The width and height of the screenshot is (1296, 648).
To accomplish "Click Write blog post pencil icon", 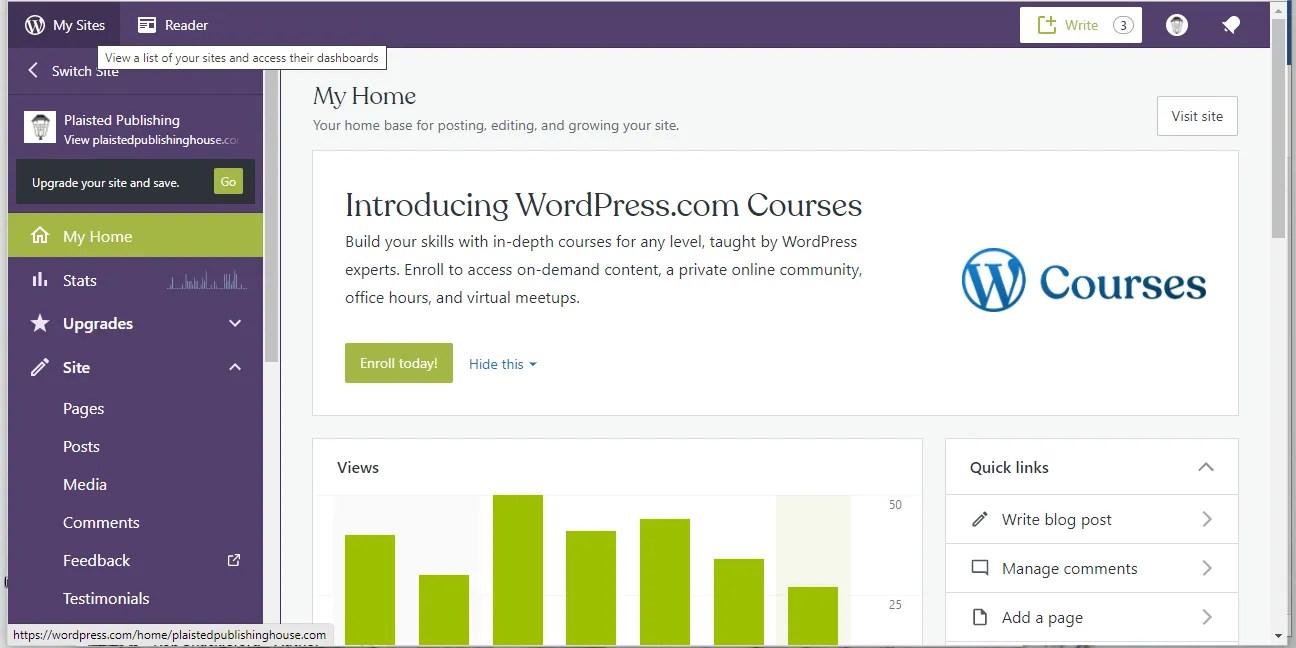I will click(x=980, y=519).
